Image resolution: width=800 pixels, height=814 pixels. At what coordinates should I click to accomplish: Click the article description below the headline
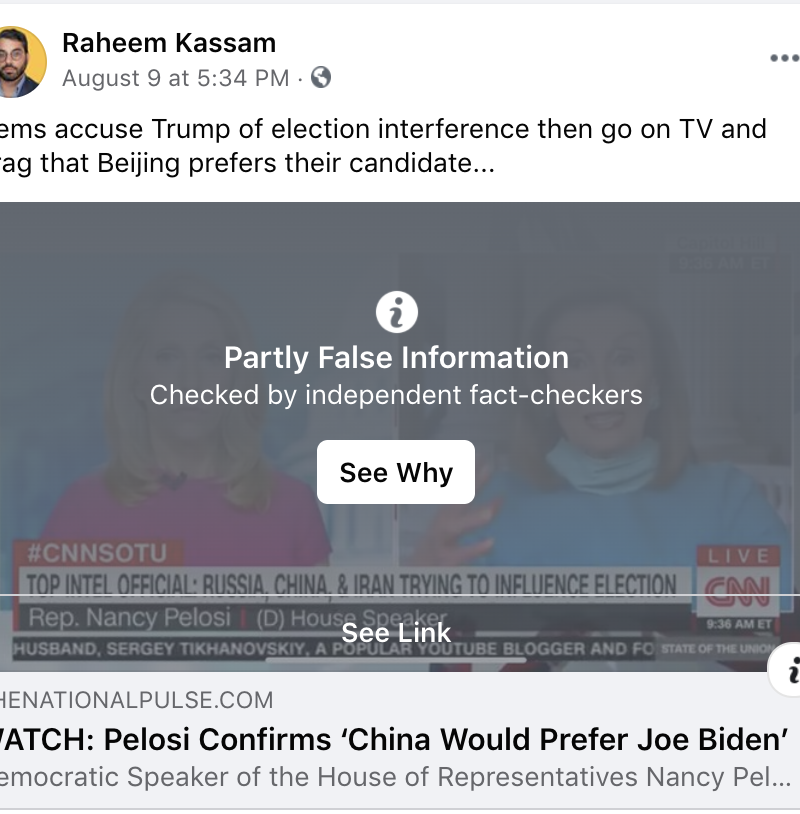[x=395, y=777]
